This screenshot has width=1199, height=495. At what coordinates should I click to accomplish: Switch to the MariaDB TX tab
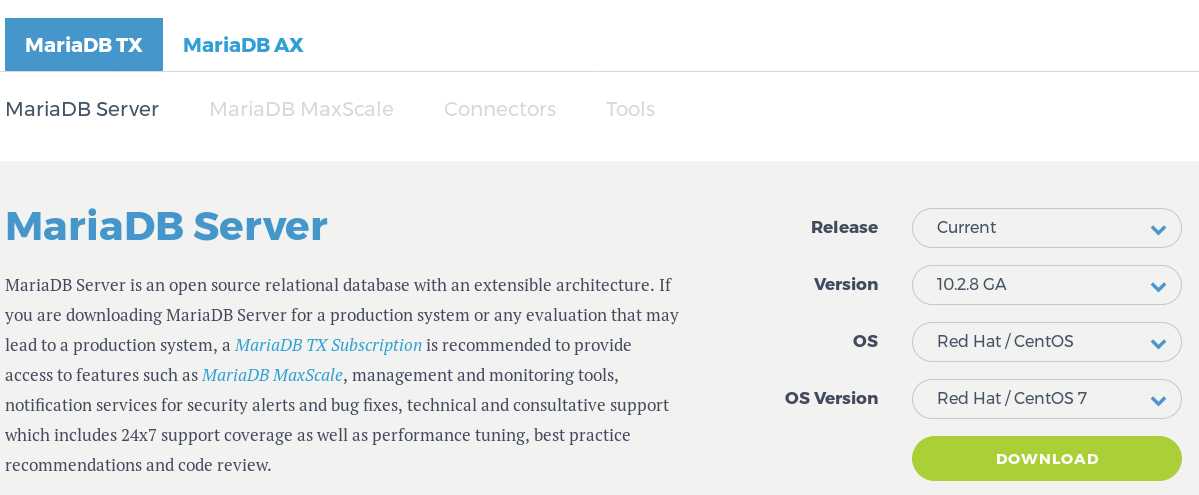(83, 44)
